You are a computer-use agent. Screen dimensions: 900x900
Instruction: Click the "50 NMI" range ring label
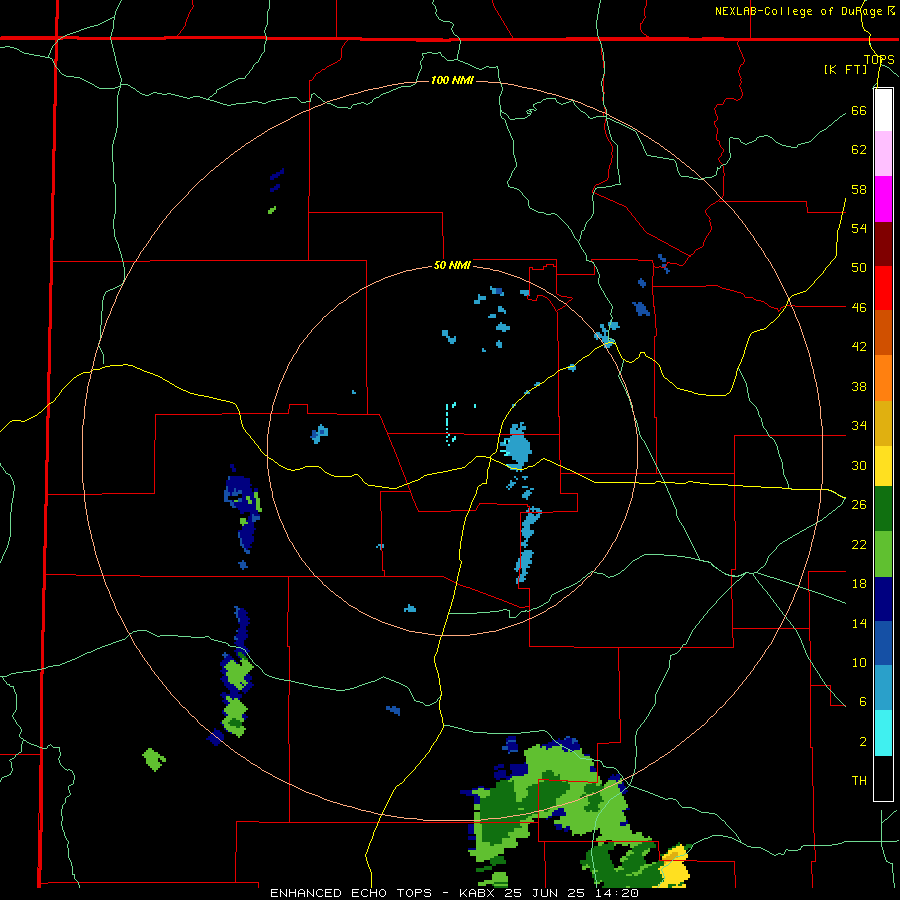(x=452, y=265)
